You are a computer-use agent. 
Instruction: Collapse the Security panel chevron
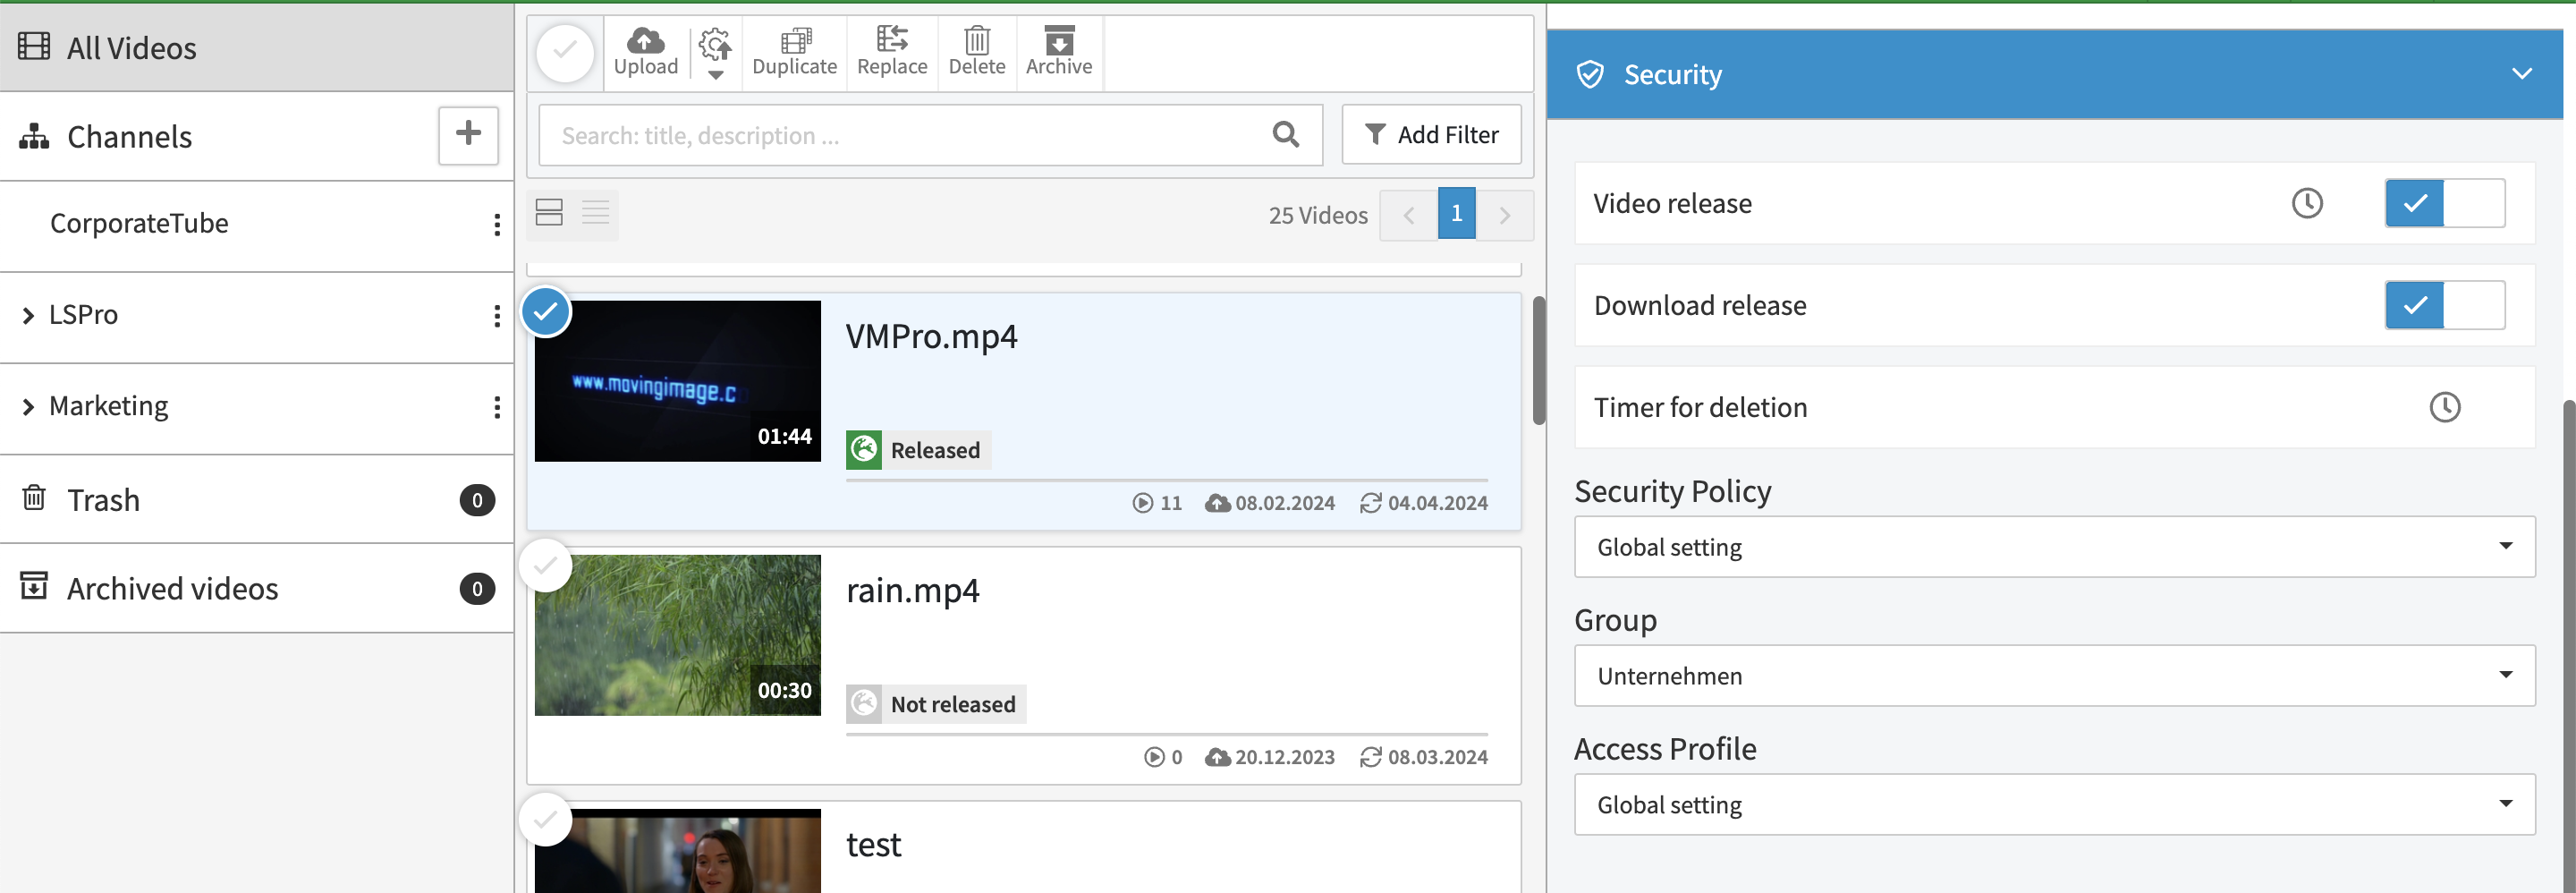point(2521,74)
